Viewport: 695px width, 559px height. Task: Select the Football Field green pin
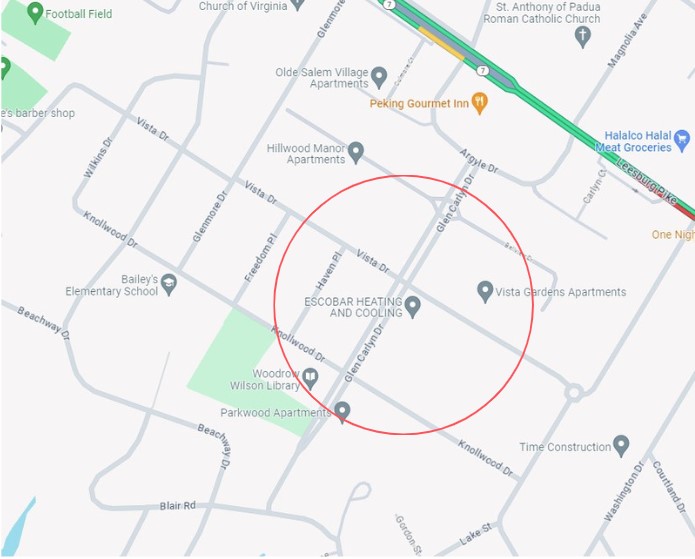click(x=35, y=13)
